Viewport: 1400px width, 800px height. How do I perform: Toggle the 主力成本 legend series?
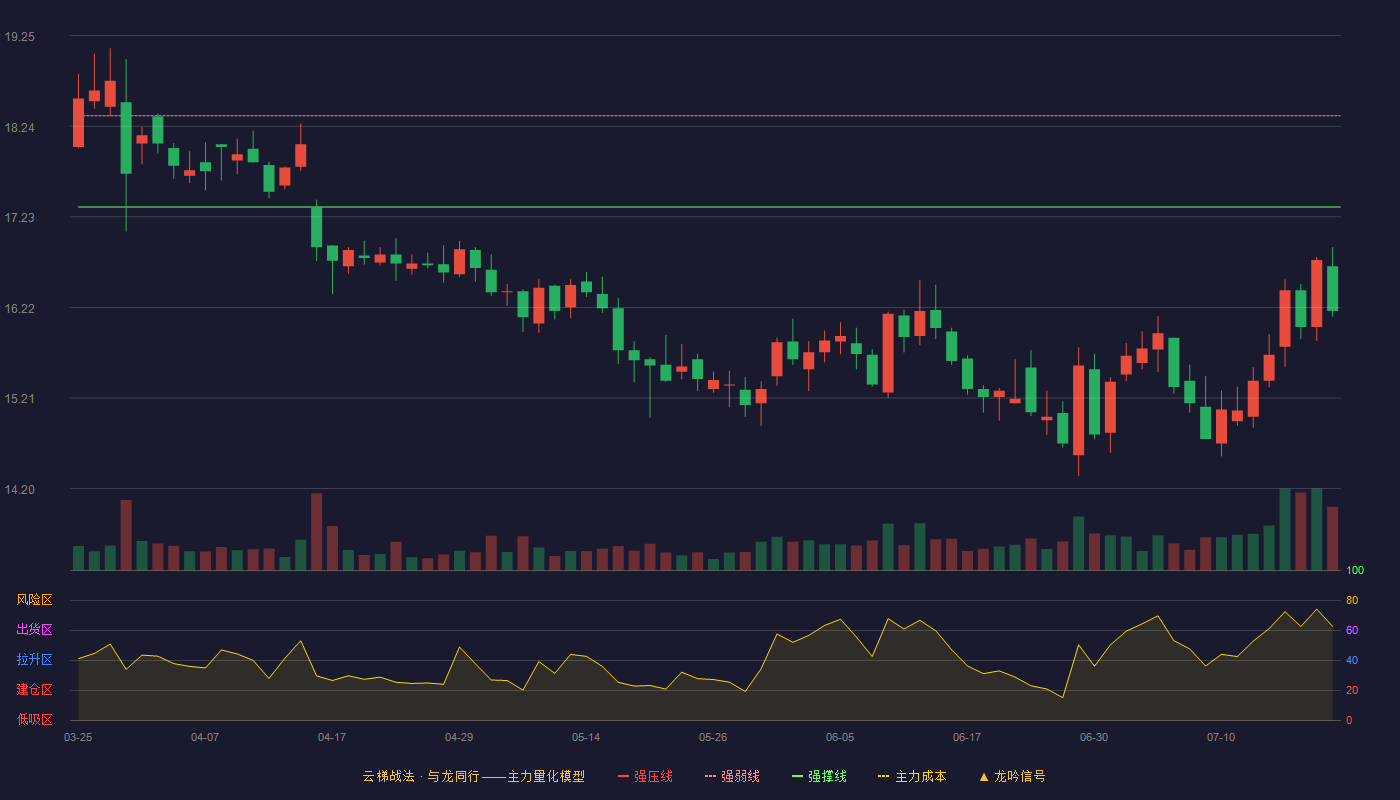pyautogui.click(x=912, y=776)
